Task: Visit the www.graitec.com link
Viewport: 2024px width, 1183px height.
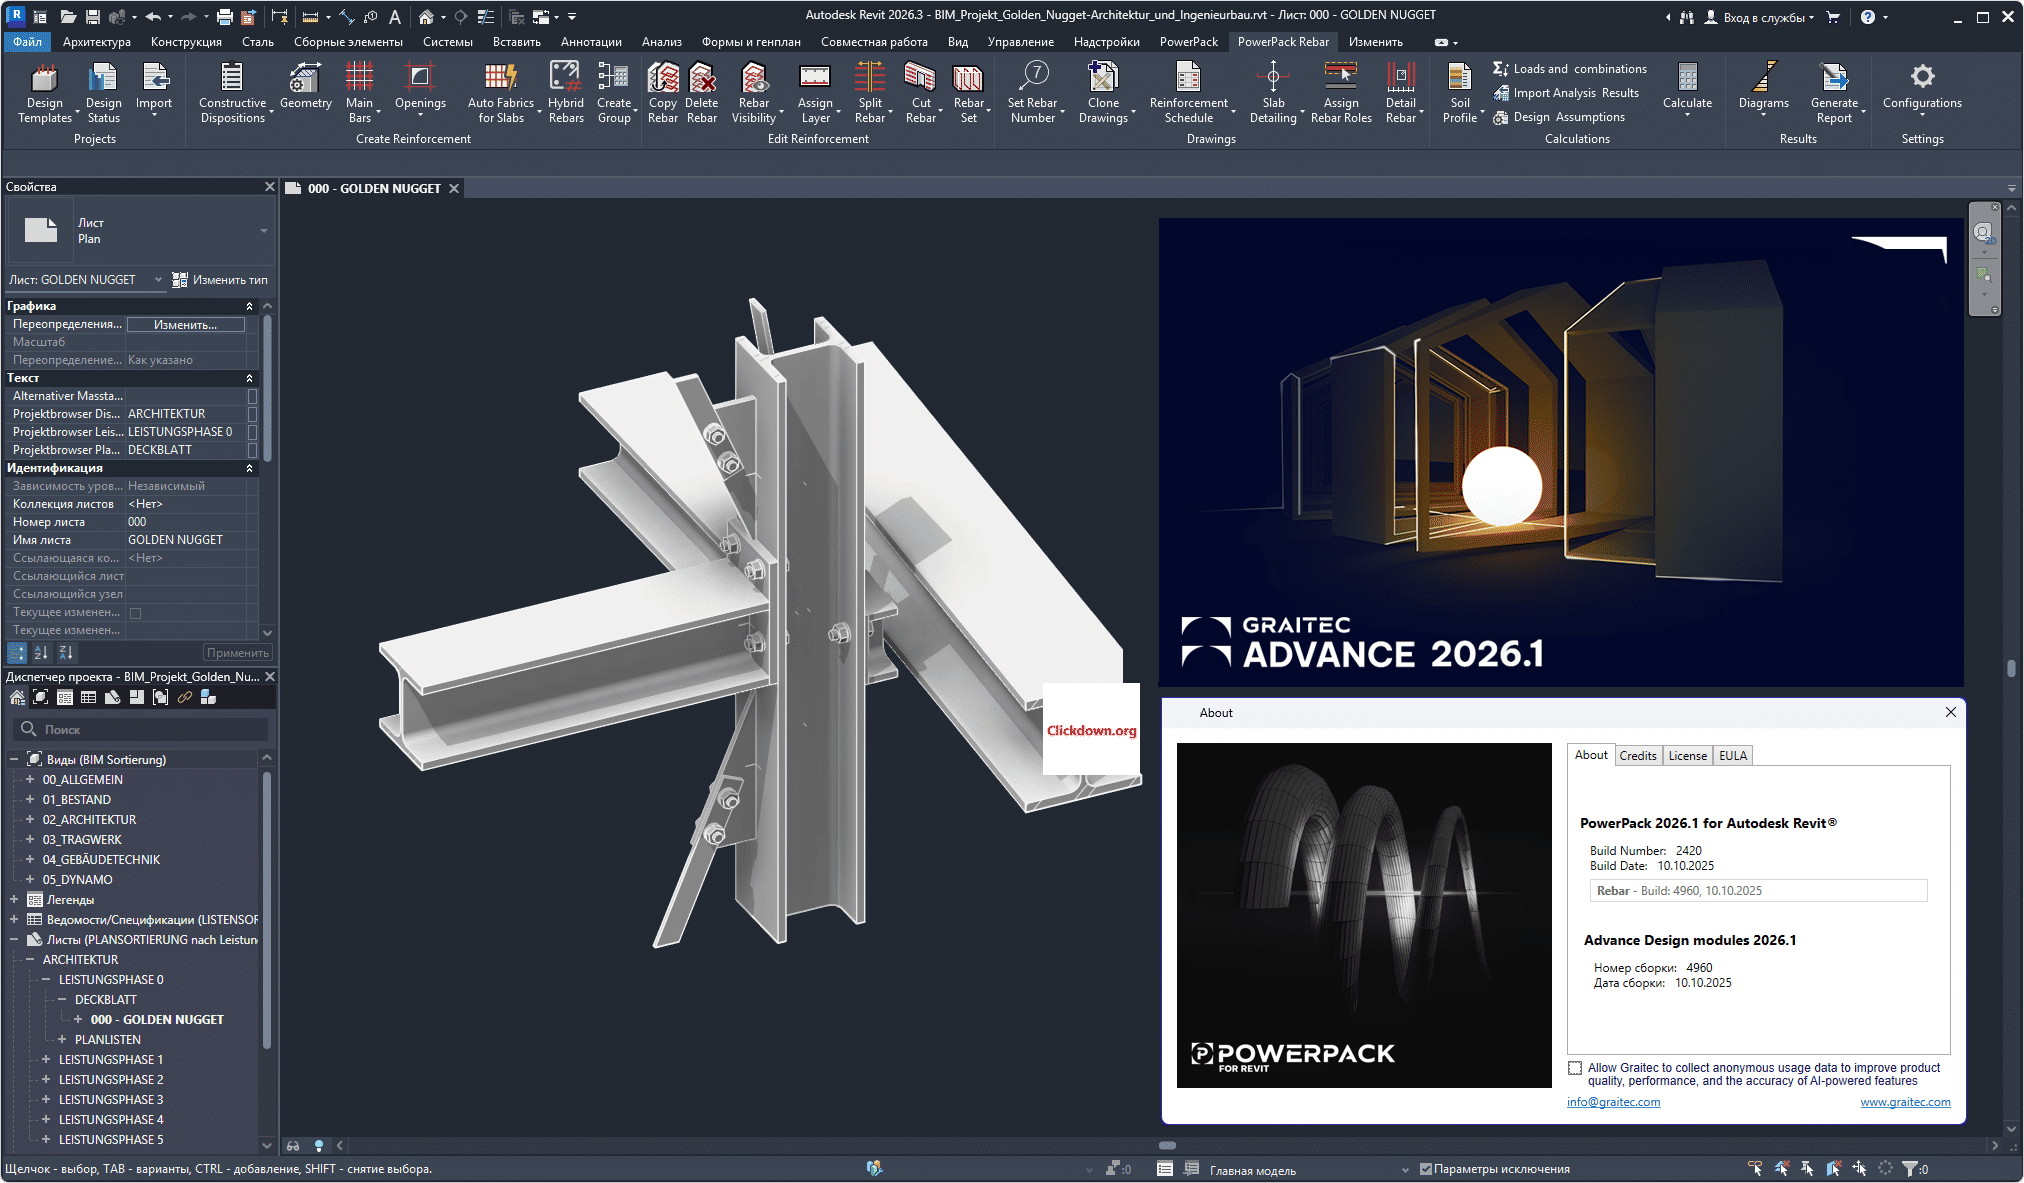Action: [1905, 1101]
